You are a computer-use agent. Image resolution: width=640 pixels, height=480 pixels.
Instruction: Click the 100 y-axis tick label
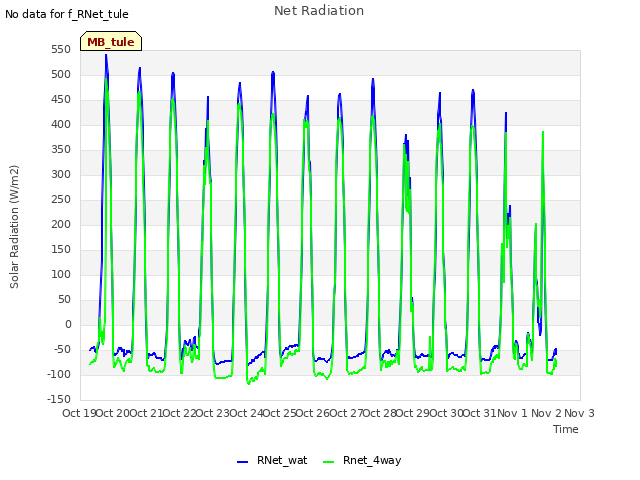pyautogui.click(x=61, y=275)
